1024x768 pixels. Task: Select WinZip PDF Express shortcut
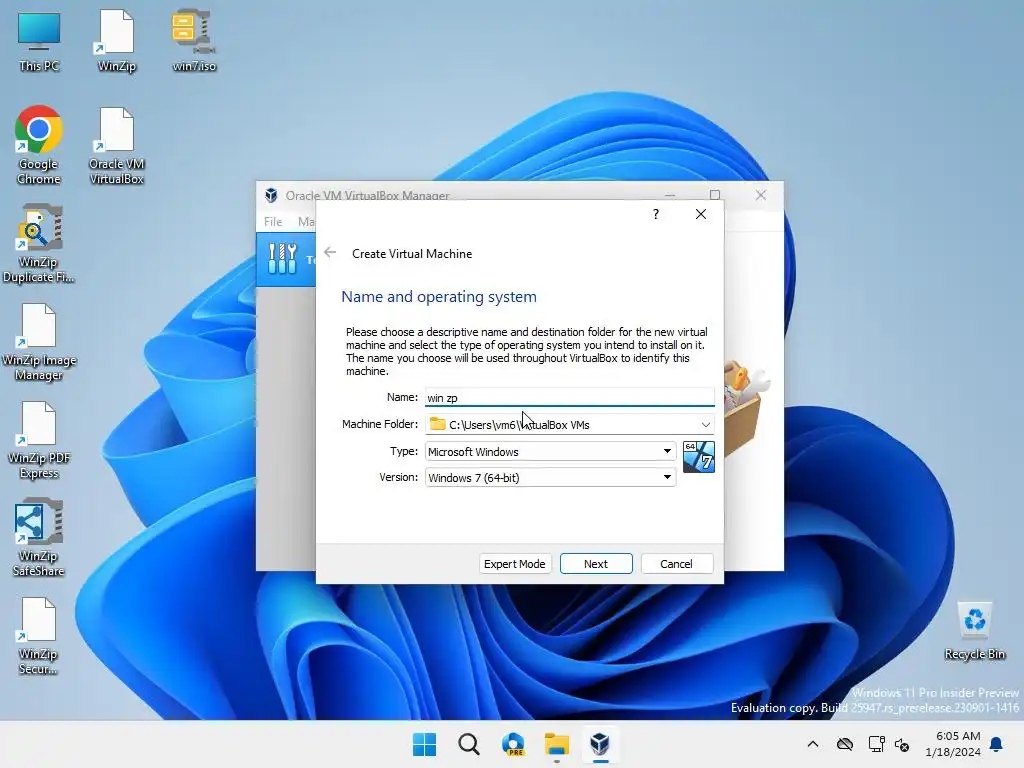tap(39, 439)
